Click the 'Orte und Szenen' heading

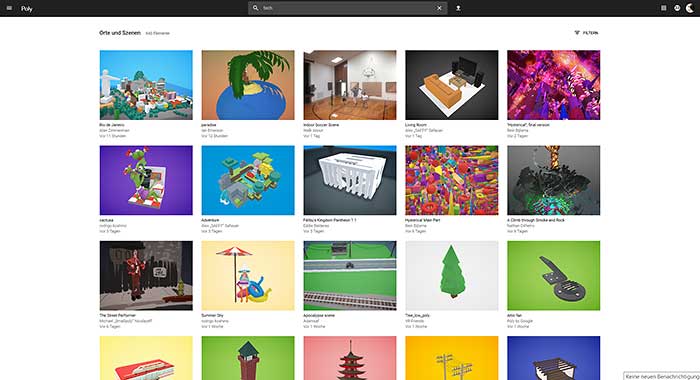click(x=120, y=33)
